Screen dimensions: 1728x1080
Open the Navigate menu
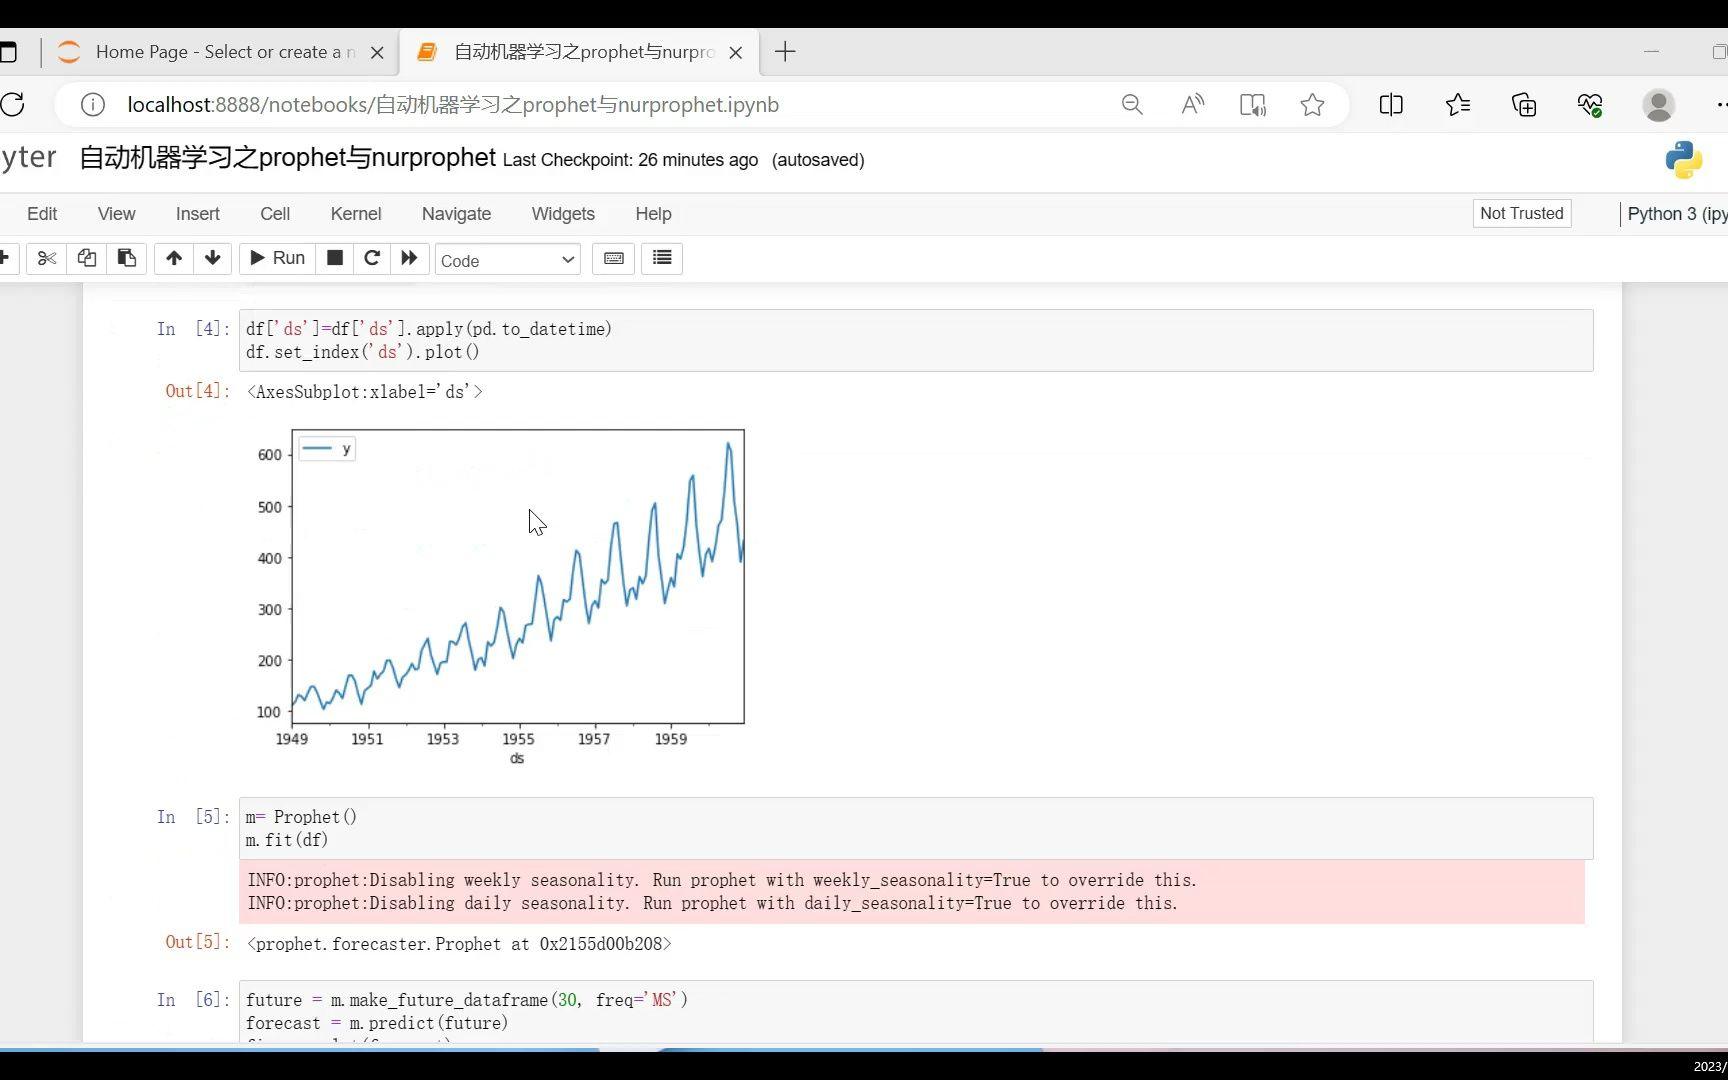click(x=456, y=214)
